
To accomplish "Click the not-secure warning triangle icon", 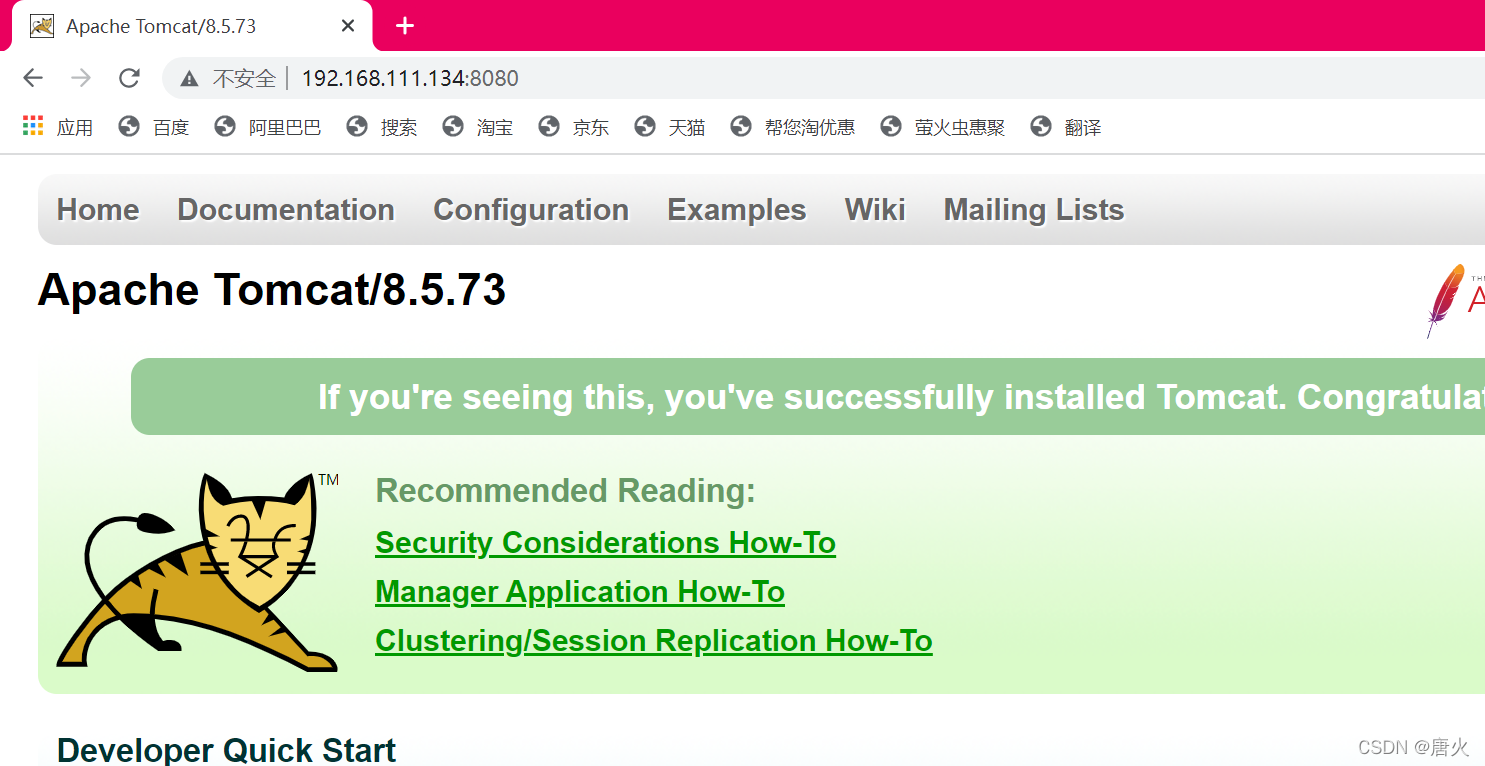I will point(189,78).
